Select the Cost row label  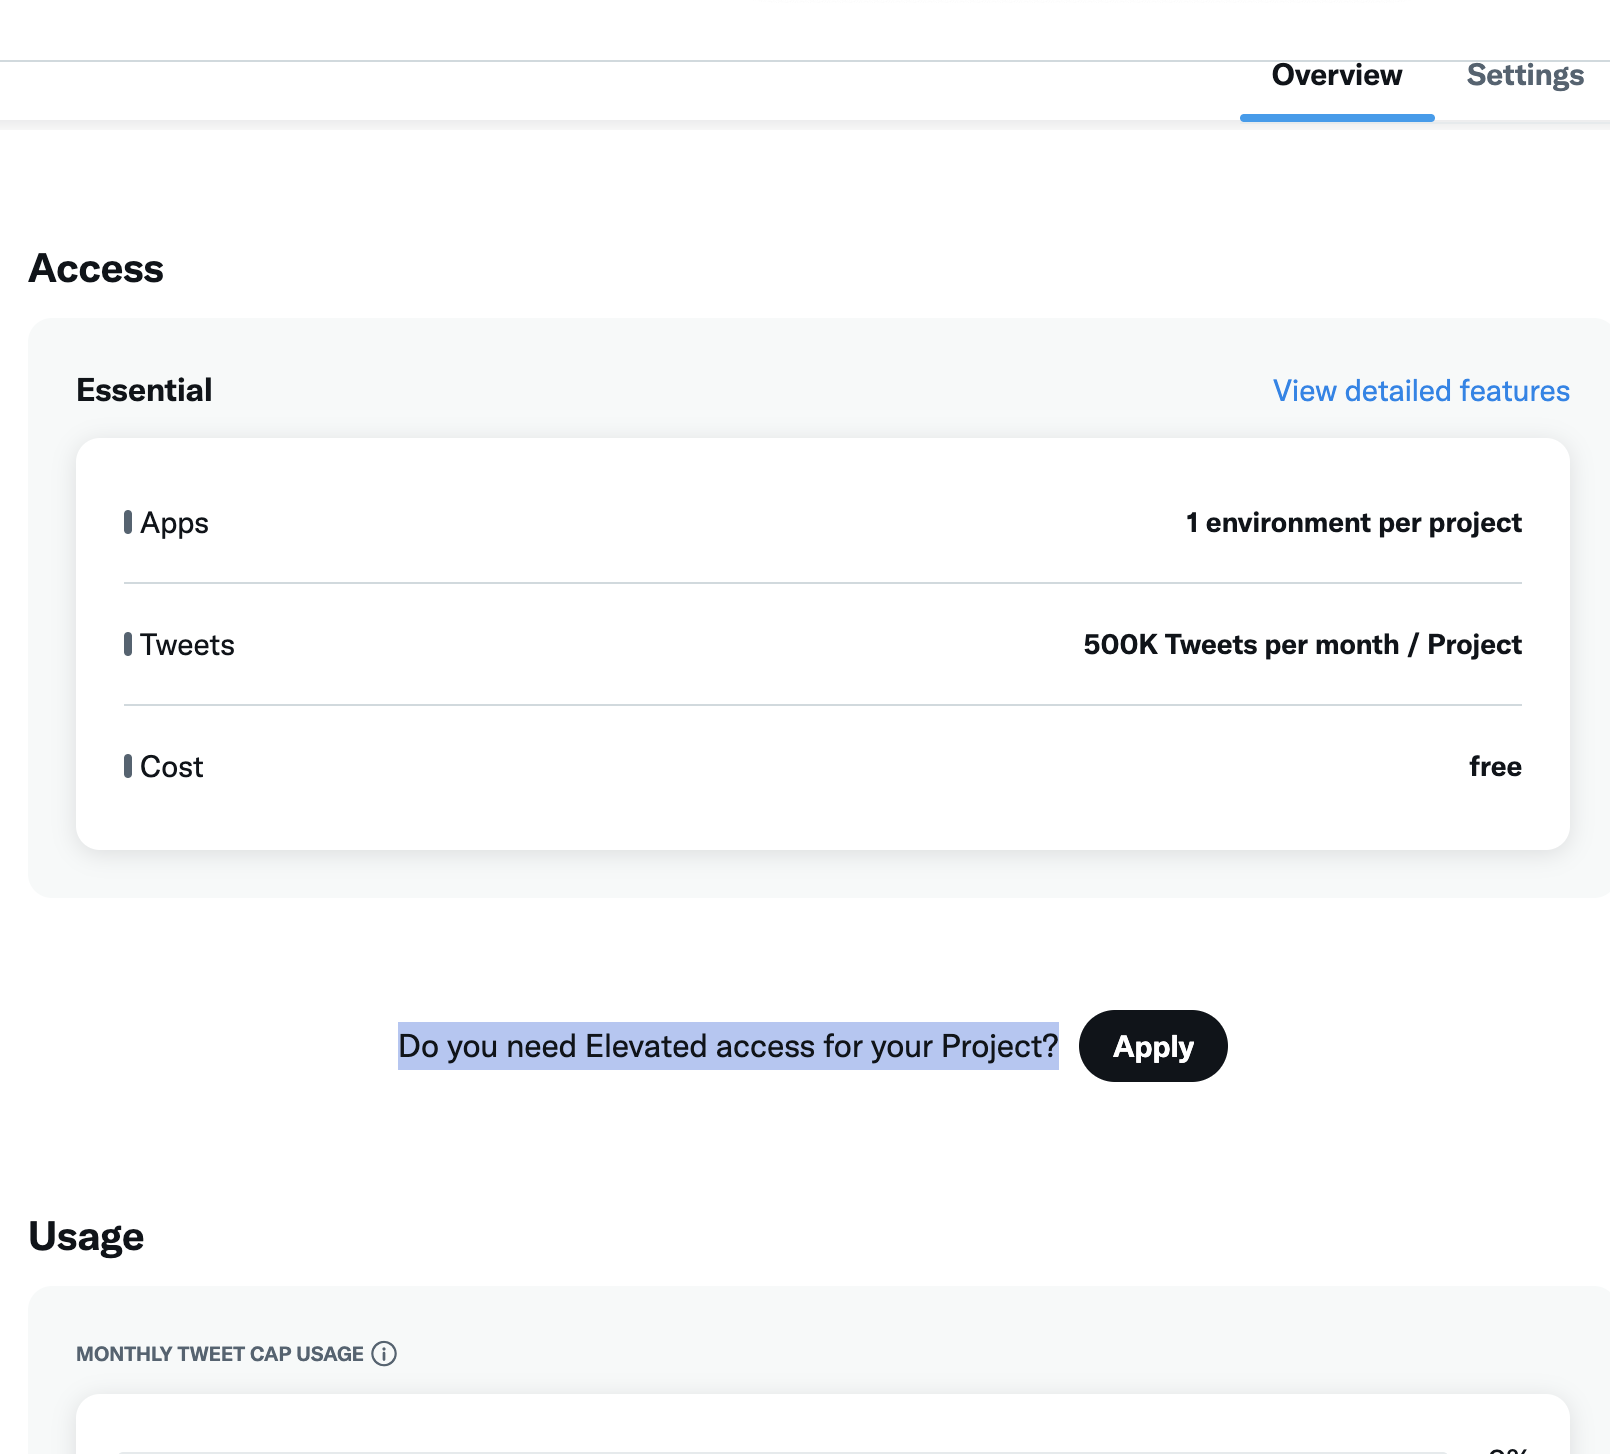(x=172, y=767)
